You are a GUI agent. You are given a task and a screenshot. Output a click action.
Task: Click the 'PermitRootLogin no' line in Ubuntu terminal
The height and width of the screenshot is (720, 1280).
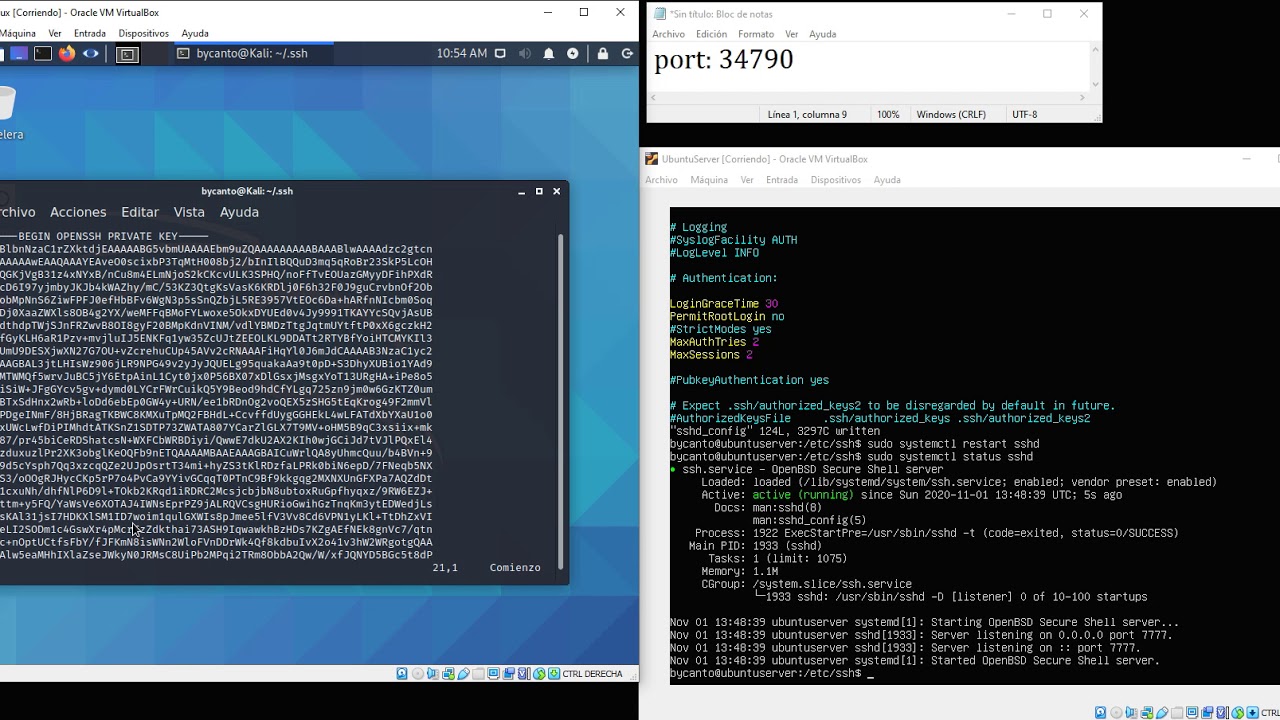click(x=727, y=316)
